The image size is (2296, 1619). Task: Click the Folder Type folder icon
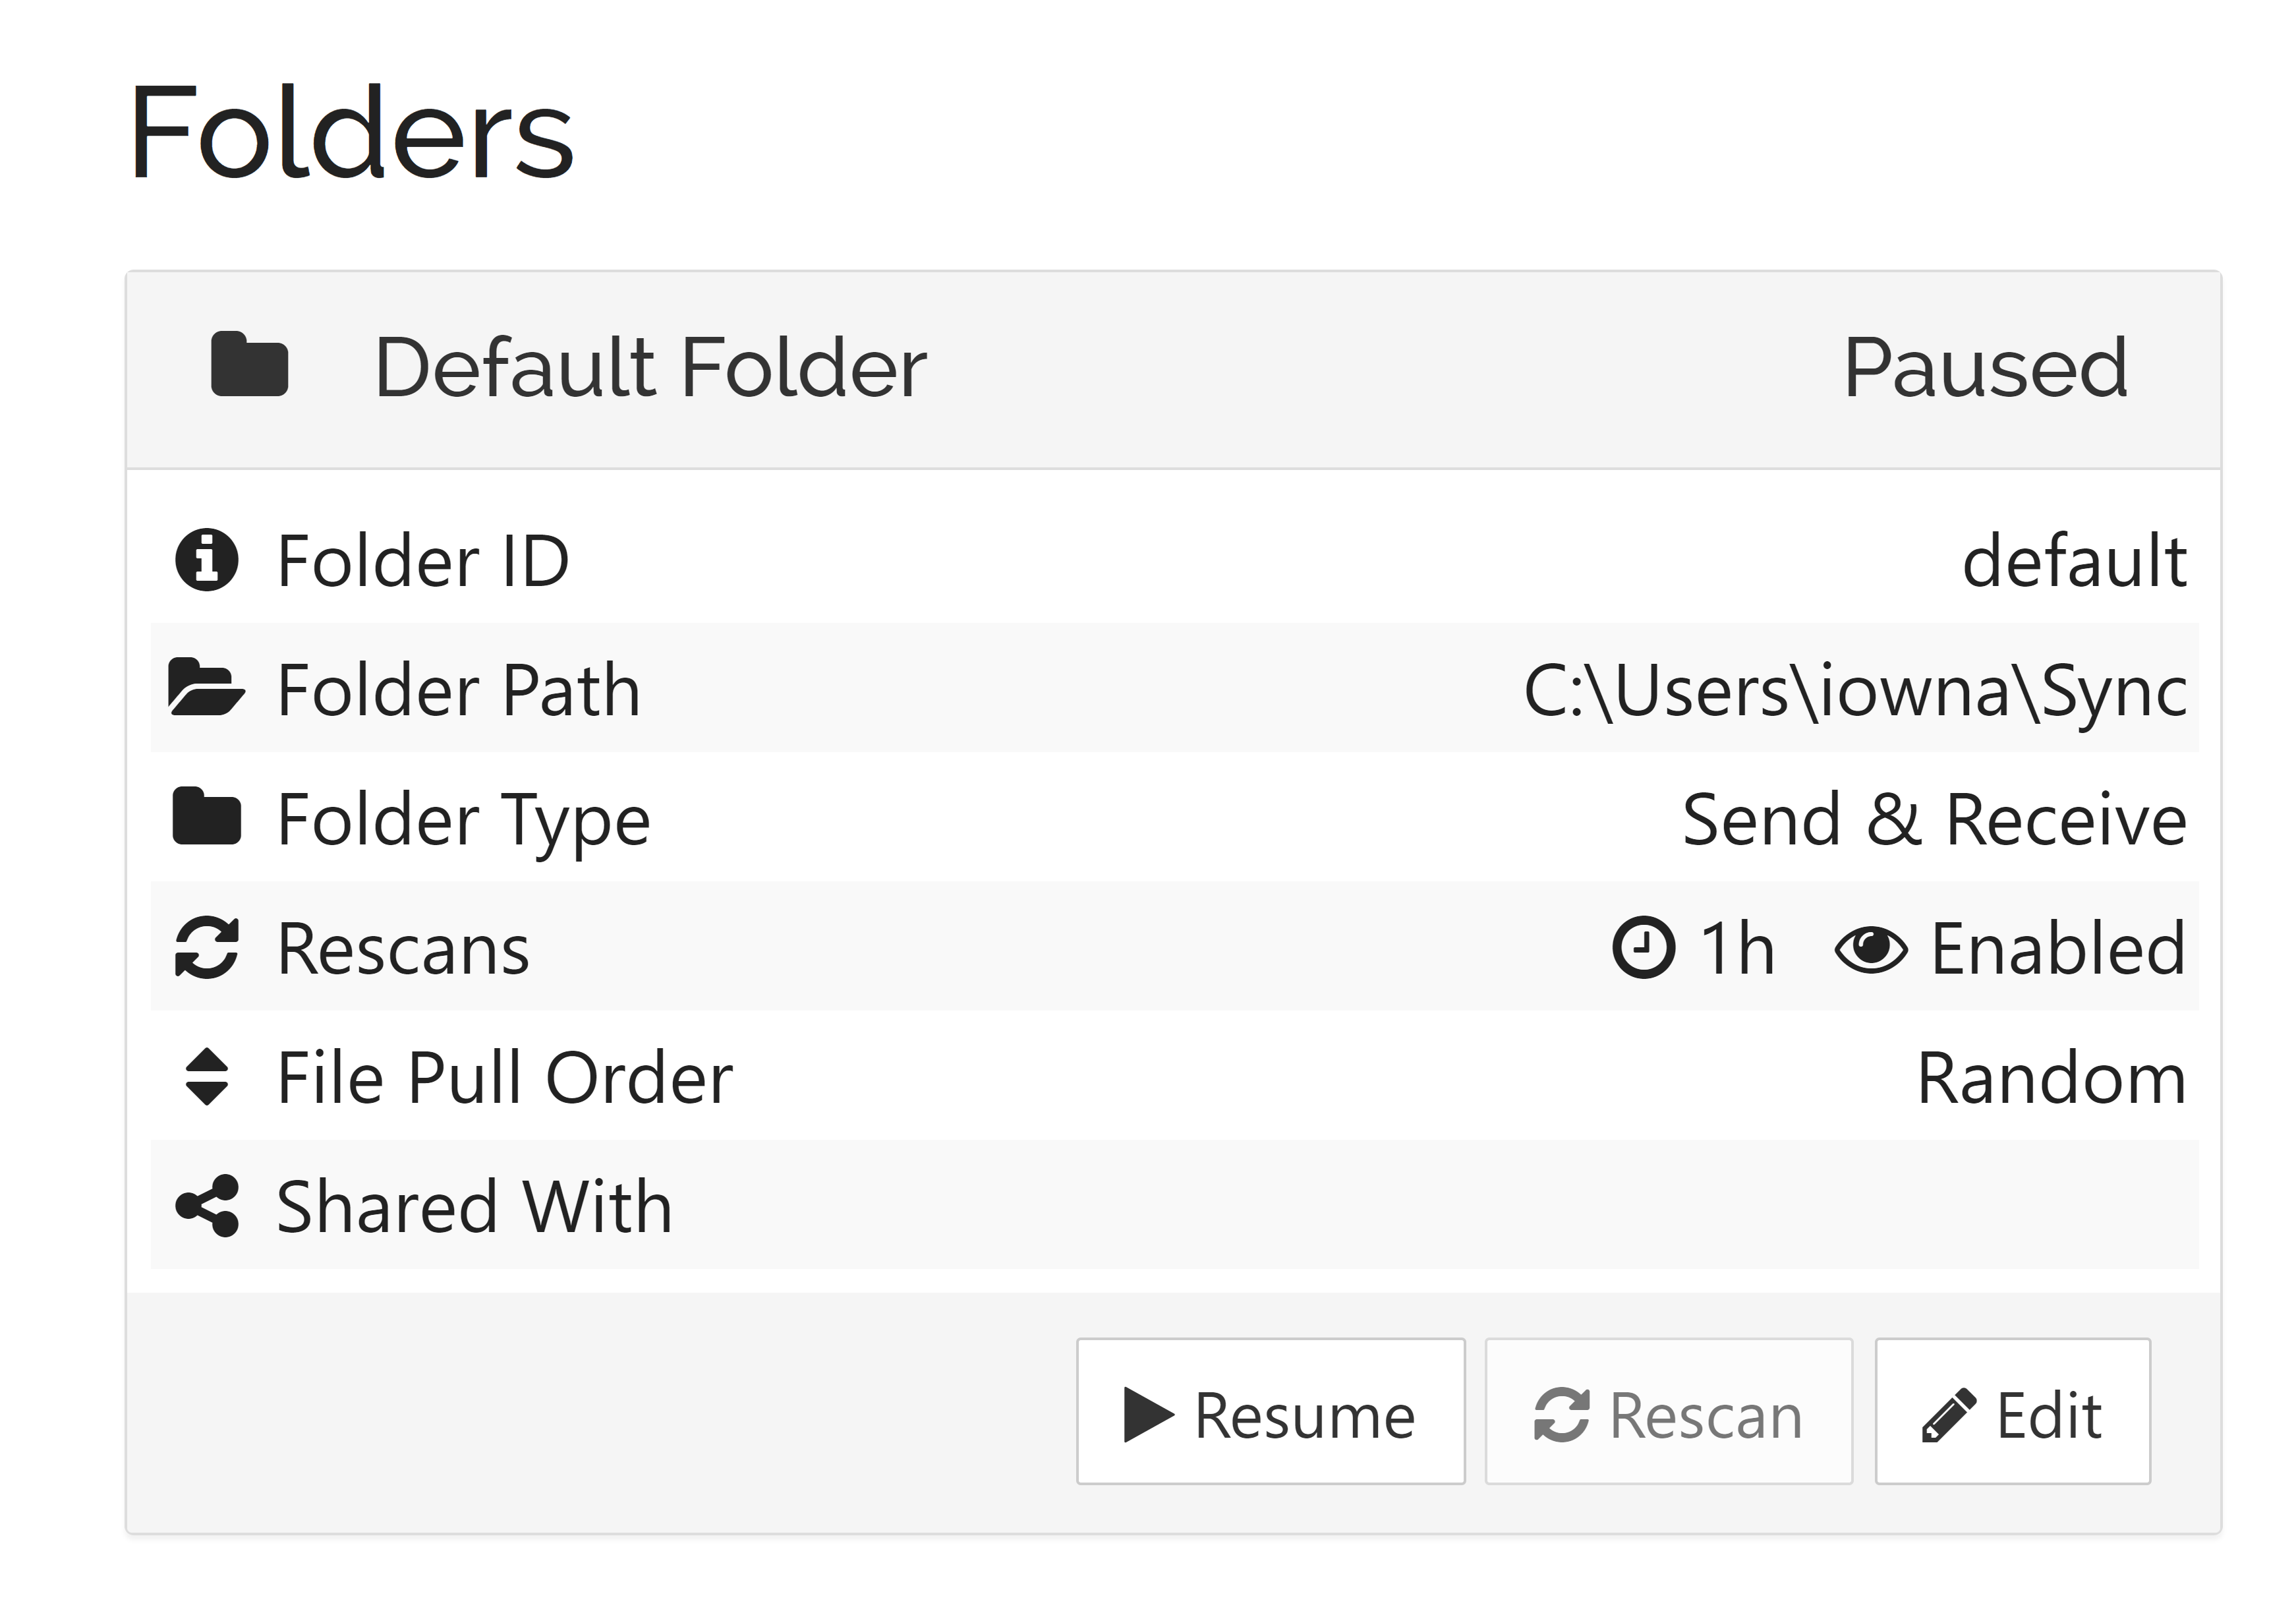206,818
